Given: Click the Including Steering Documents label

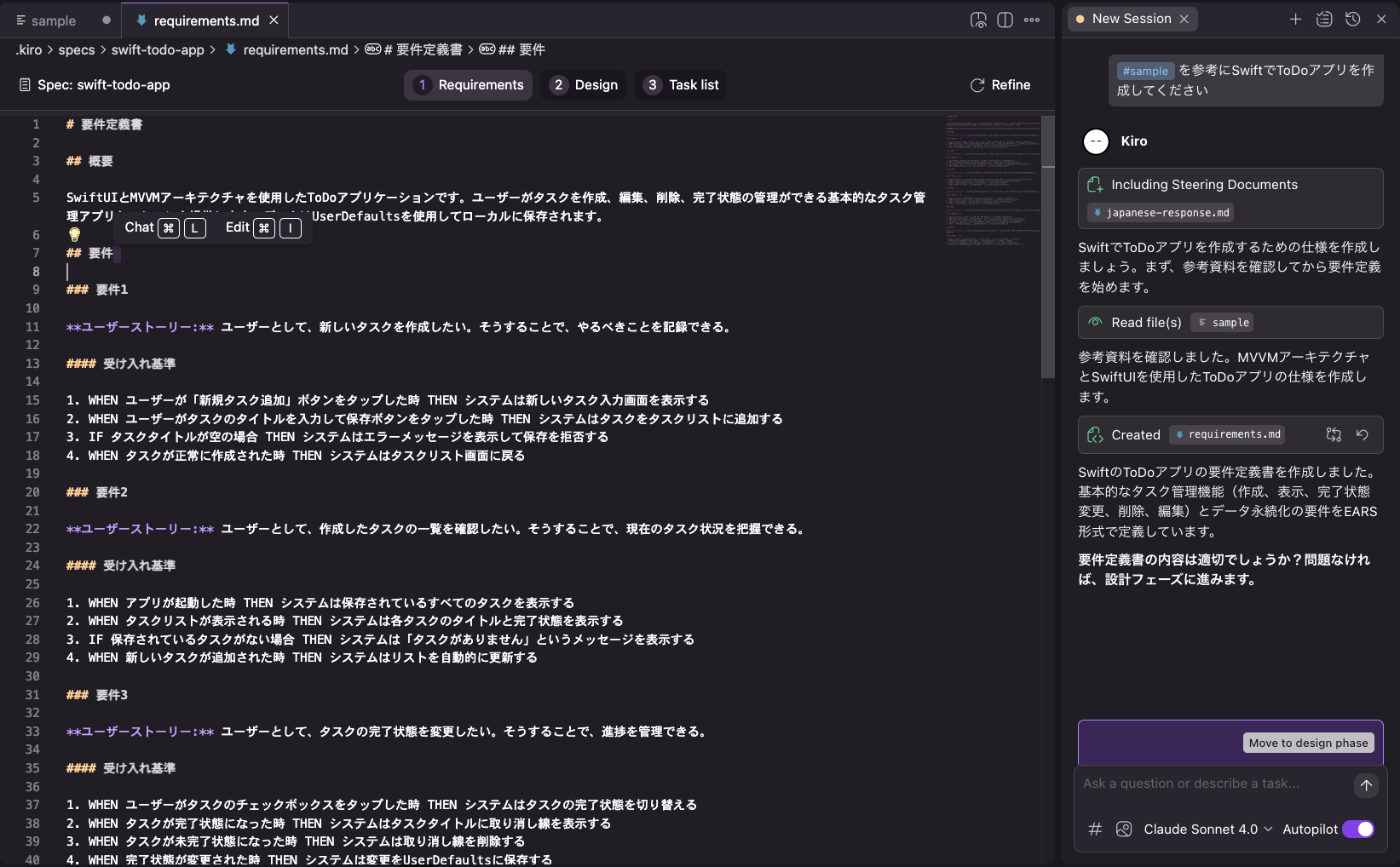Looking at the screenshot, I should pos(1204,185).
